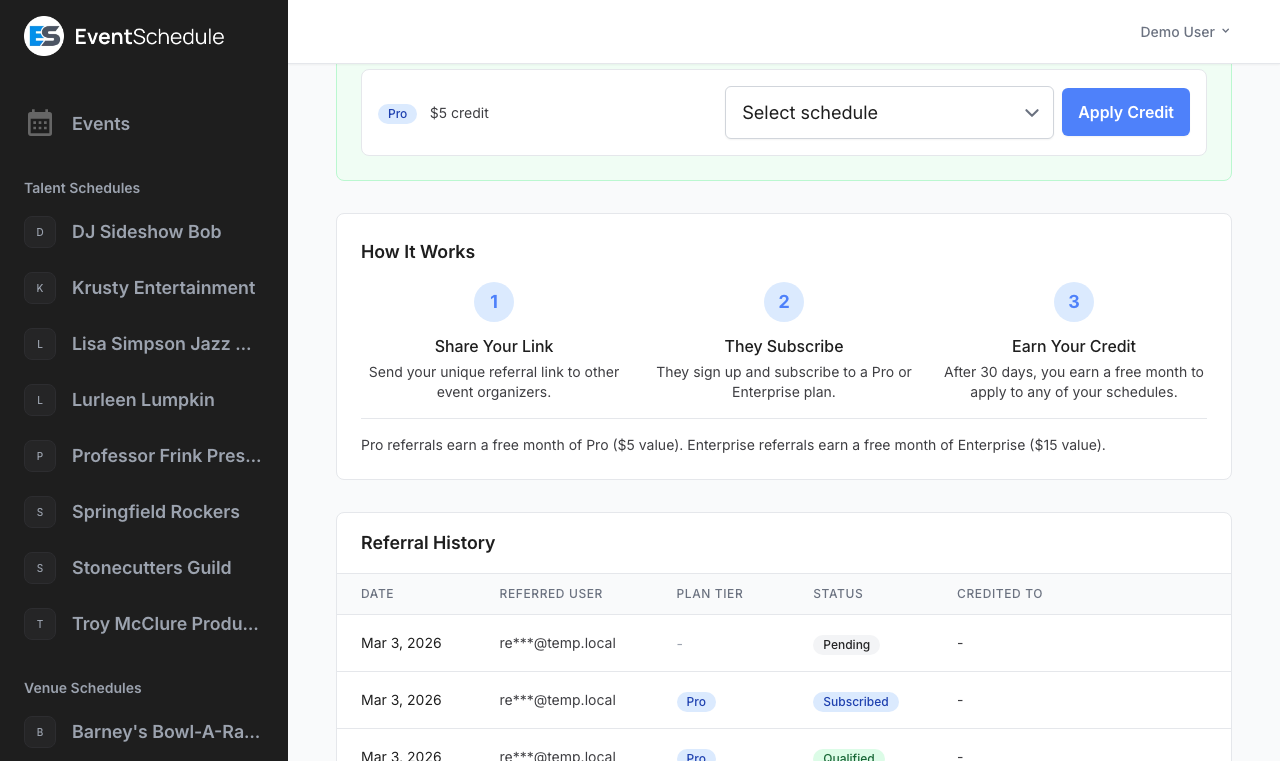This screenshot has width=1280, height=761.
Task: Click the P avatar for Professor Frink
Action: point(40,456)
